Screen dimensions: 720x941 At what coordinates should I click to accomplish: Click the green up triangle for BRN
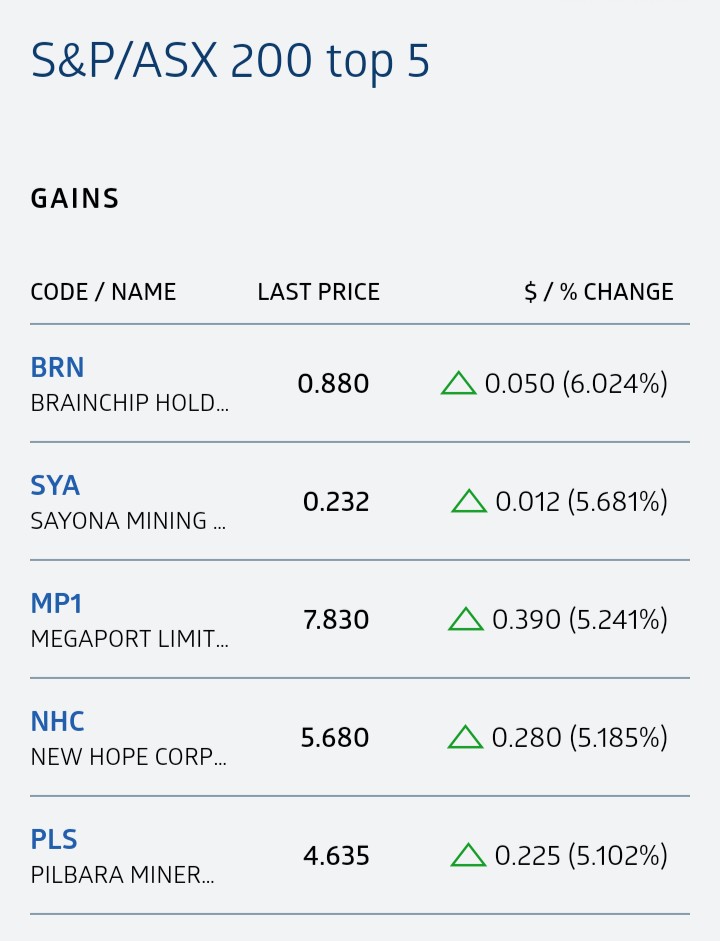(458, 383)
